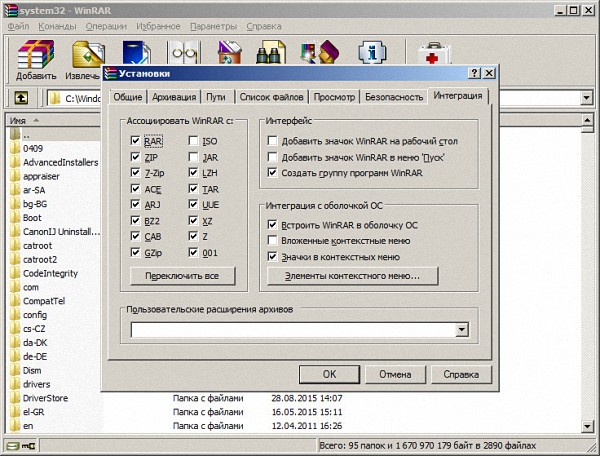The image size is (600, 456).
Task: Open the 'Пользовательские расширения архивов' dropdown arrow
Action: [x=461, y=329]
